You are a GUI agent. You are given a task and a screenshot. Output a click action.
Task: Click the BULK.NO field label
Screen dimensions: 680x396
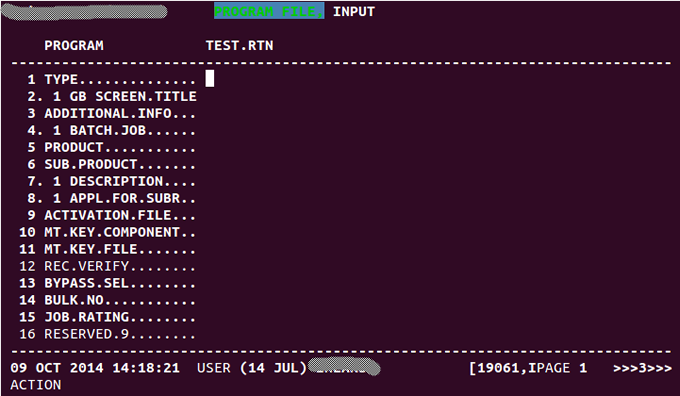pos(74,300)
